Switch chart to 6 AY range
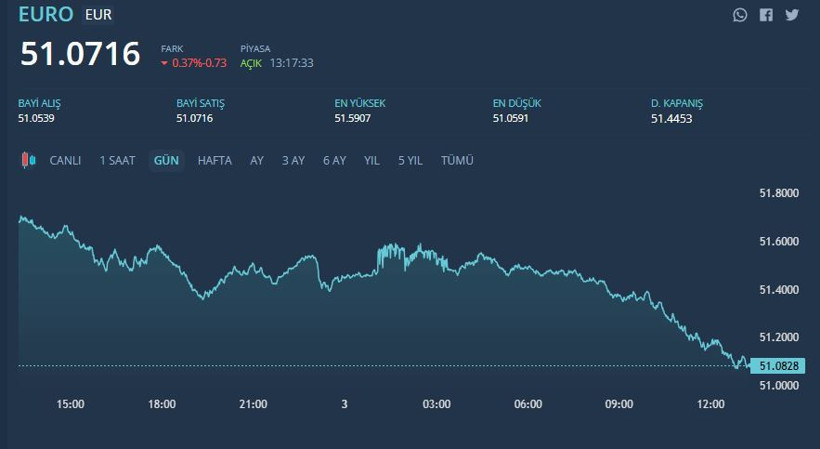The width and height of the screenshot is (820, 449). click(334, 160)
